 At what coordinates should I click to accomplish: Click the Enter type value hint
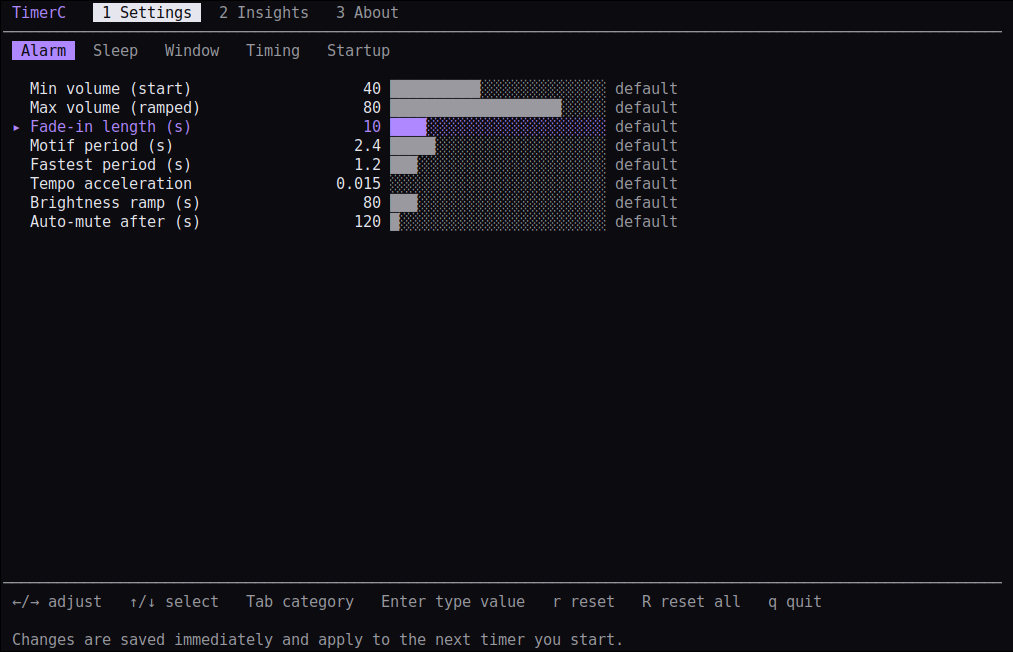point(453,602)
